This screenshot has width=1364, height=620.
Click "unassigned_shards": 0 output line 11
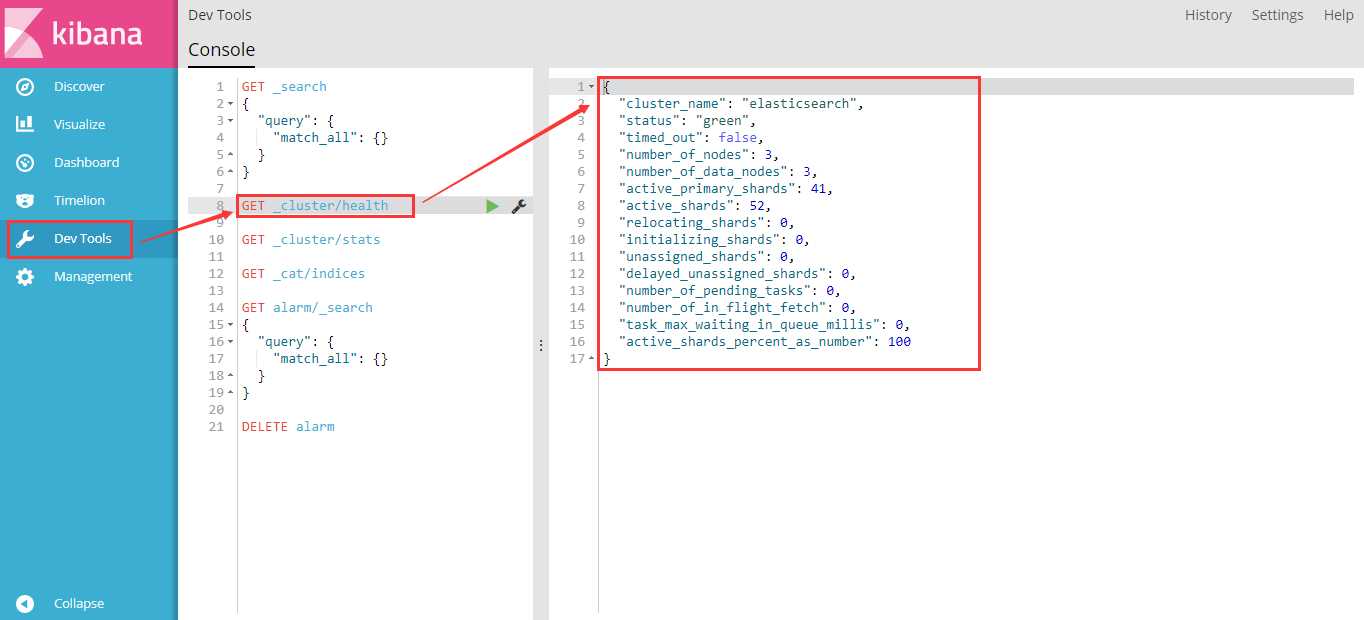coord(707,257)
